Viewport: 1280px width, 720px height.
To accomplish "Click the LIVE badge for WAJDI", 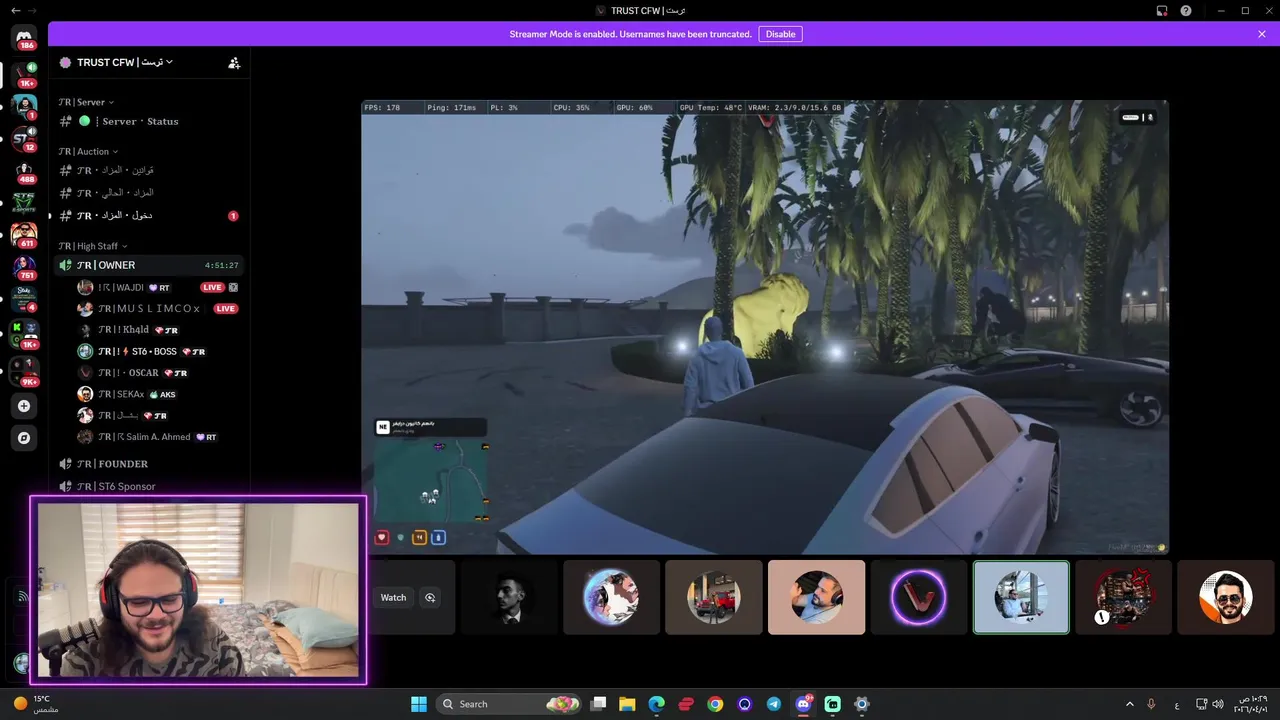I will tap(212, 287).
